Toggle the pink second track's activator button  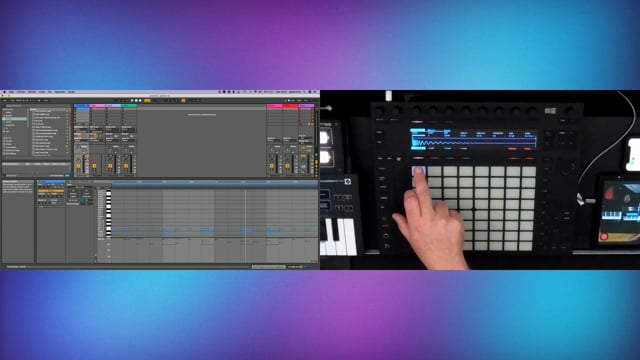pyautogui.click(x=94, y=166)
